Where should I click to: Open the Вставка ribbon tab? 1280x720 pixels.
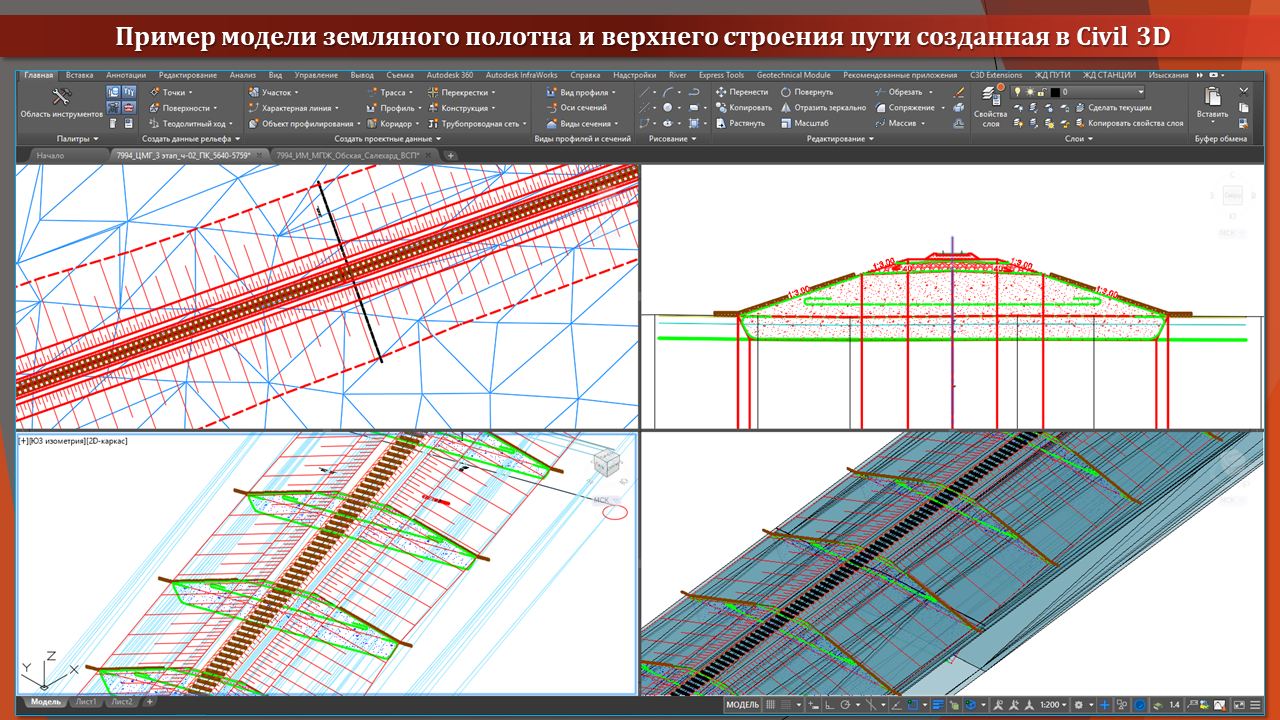tap(80, 75)
